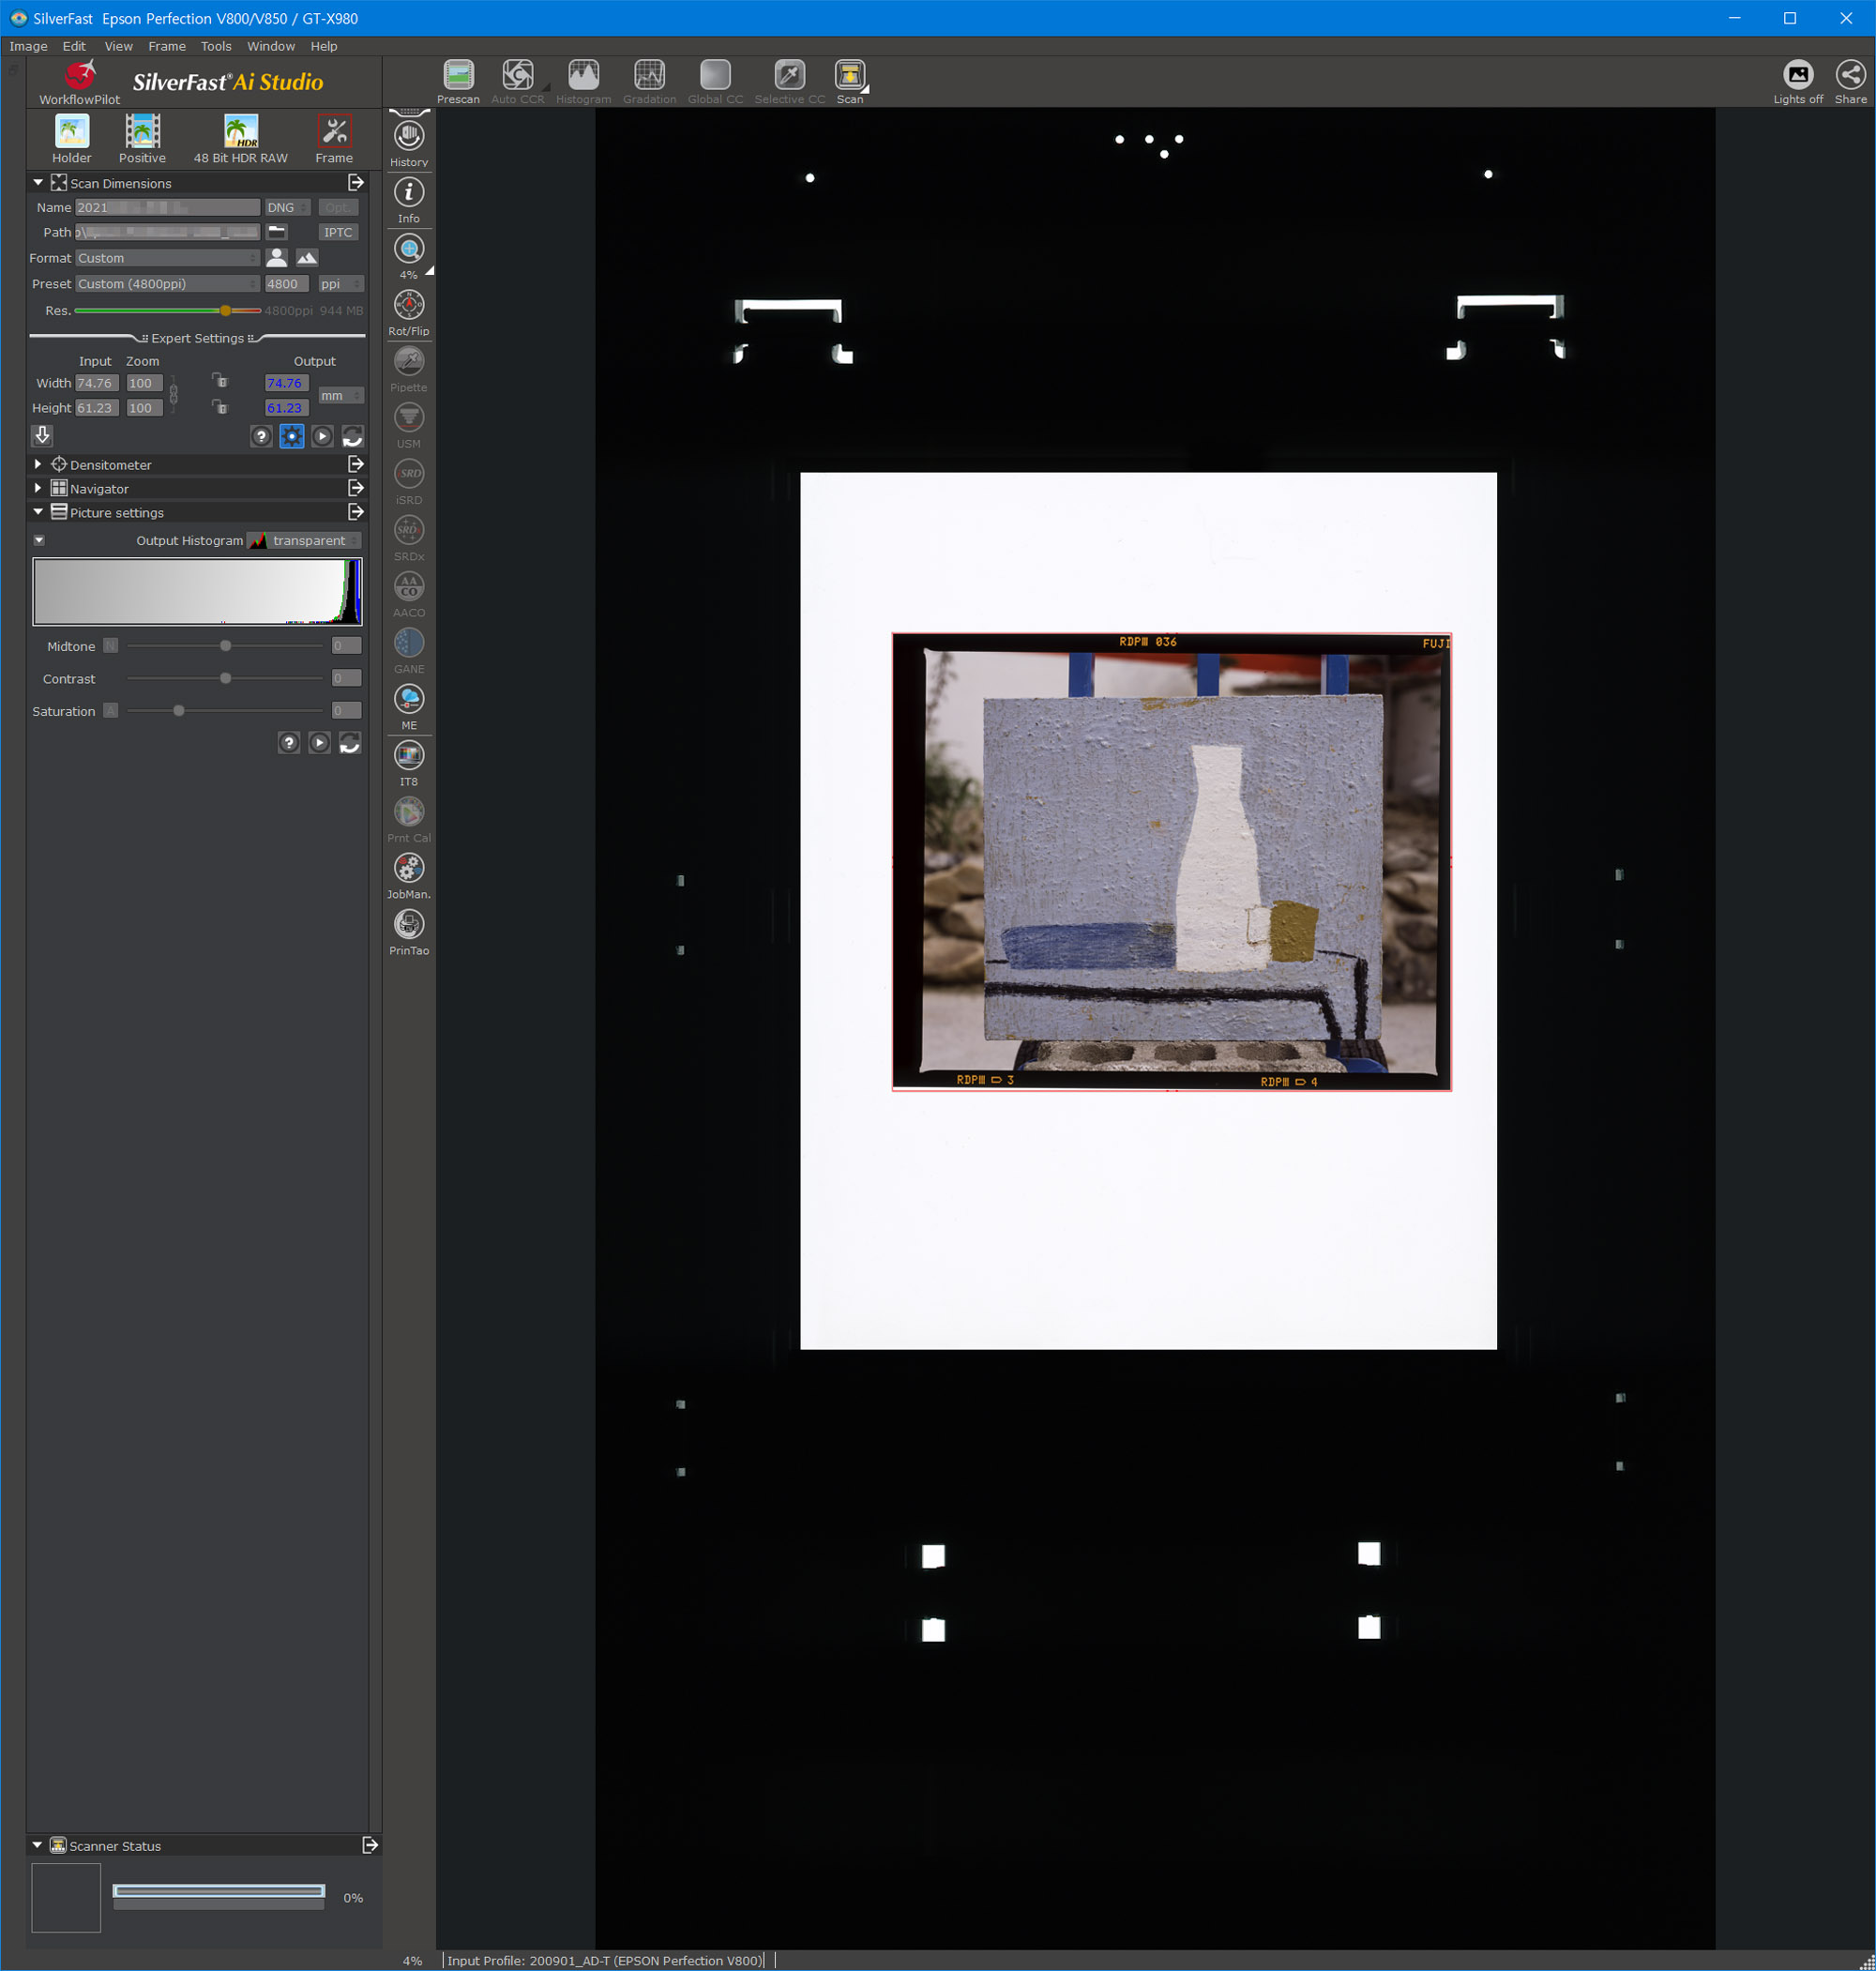Screen dimensions: 1876x1971
Task: Toggle the Midtone N button
Action: [x=111, y=646]
